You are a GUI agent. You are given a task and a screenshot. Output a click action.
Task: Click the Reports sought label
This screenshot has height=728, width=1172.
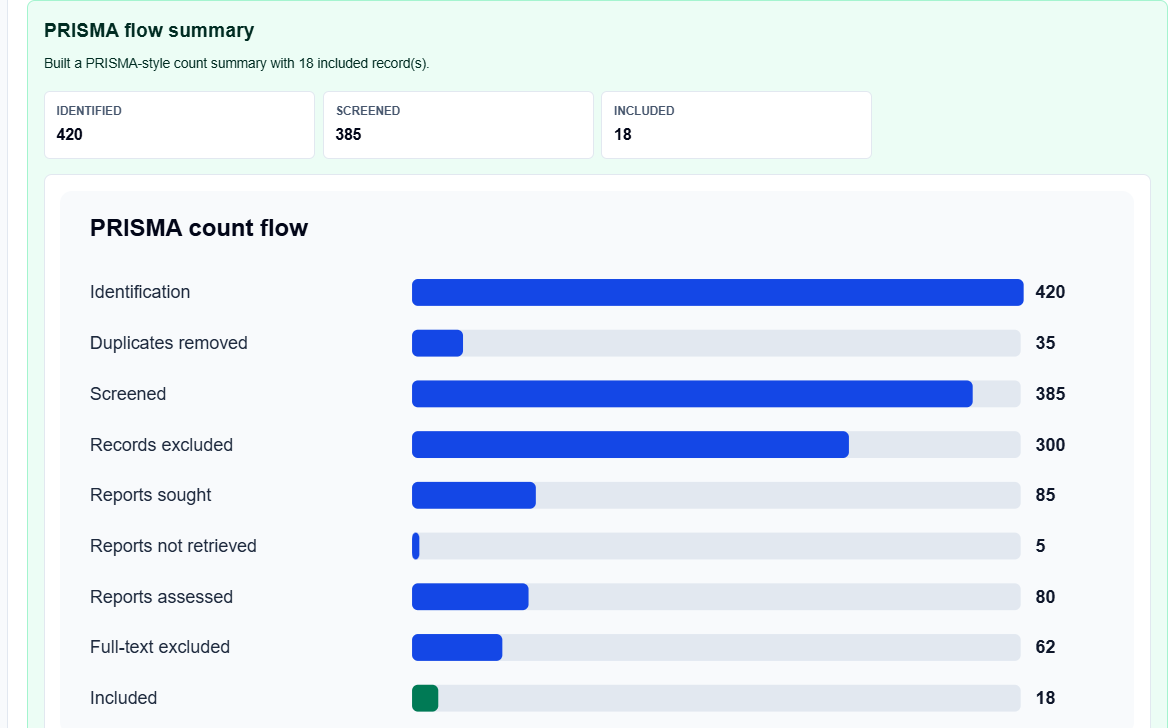[150, 496]
